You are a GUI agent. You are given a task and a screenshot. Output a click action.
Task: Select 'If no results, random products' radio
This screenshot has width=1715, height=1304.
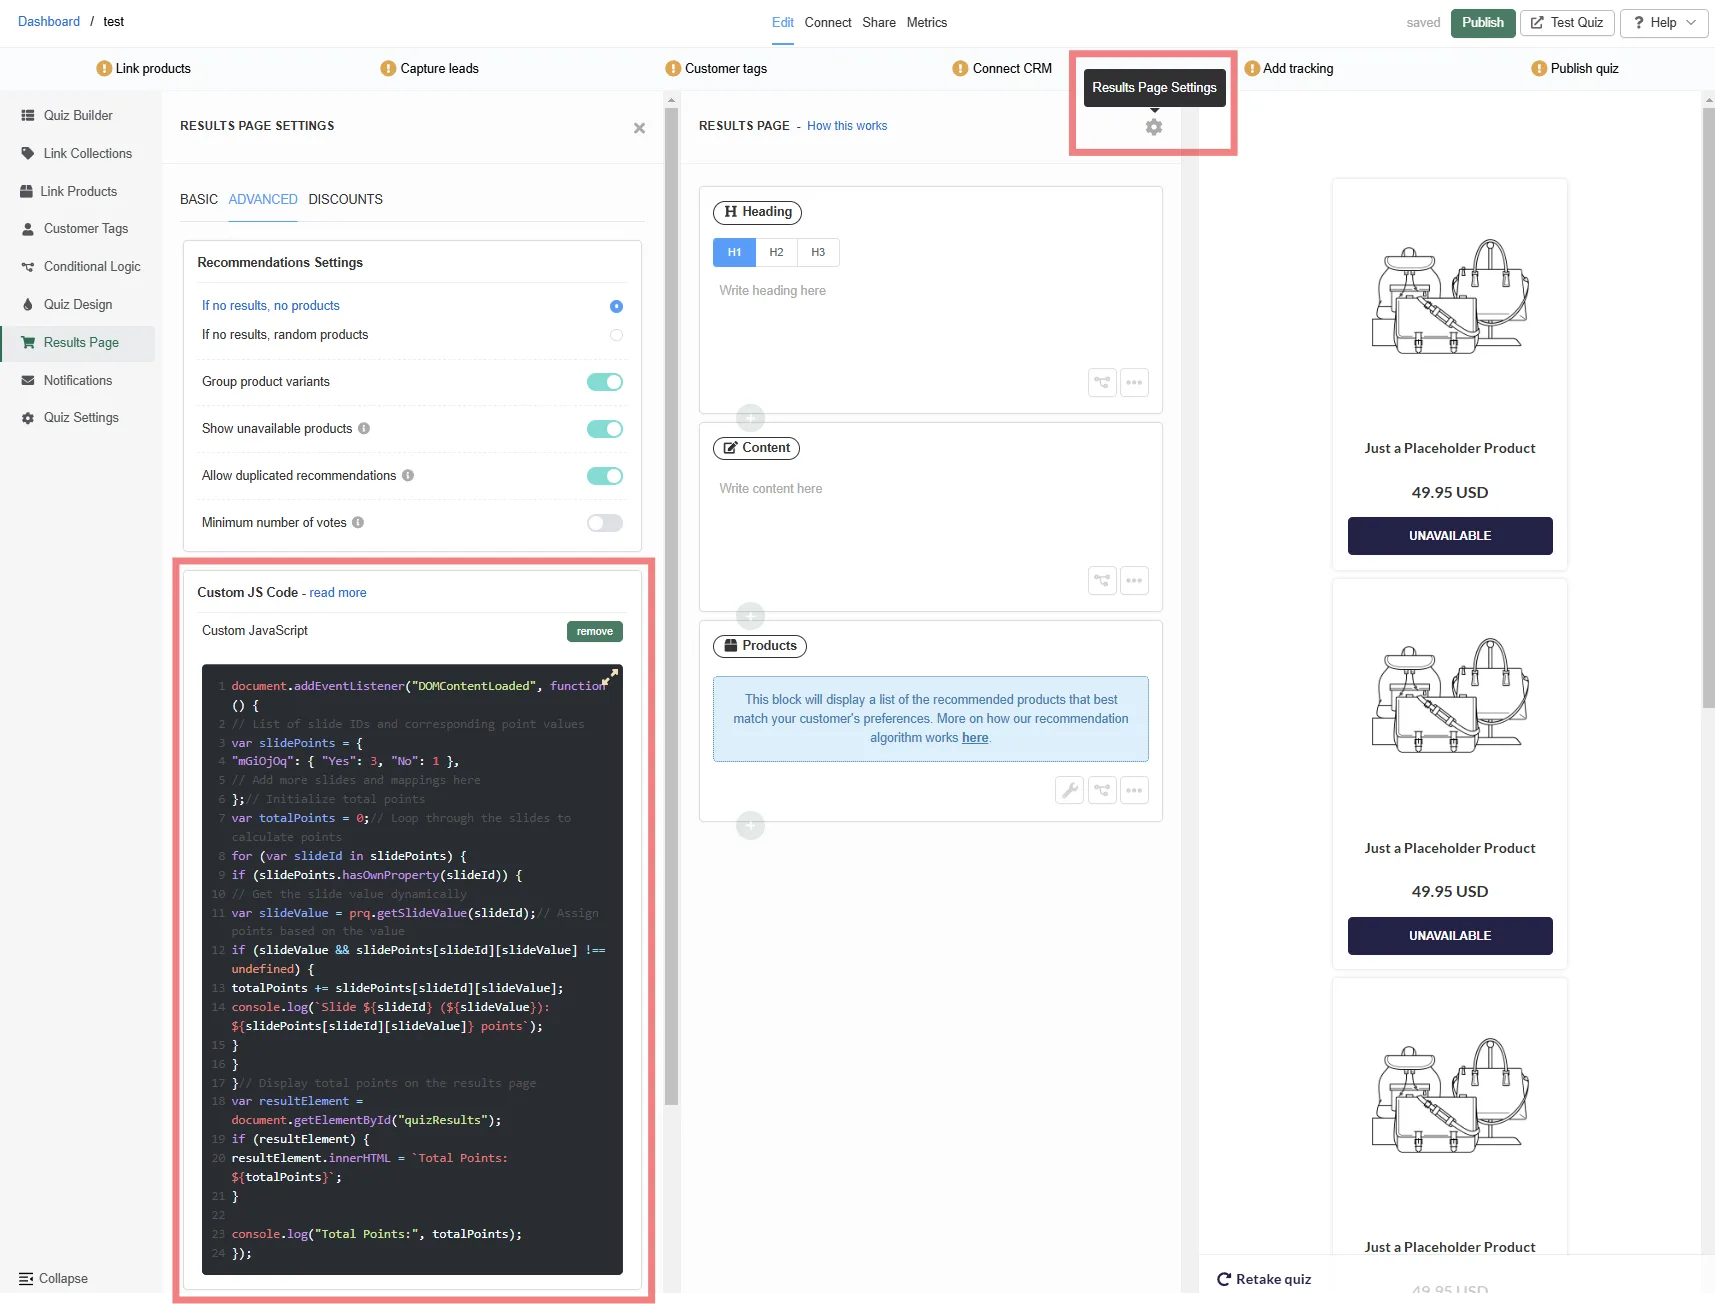pos(616,335)
